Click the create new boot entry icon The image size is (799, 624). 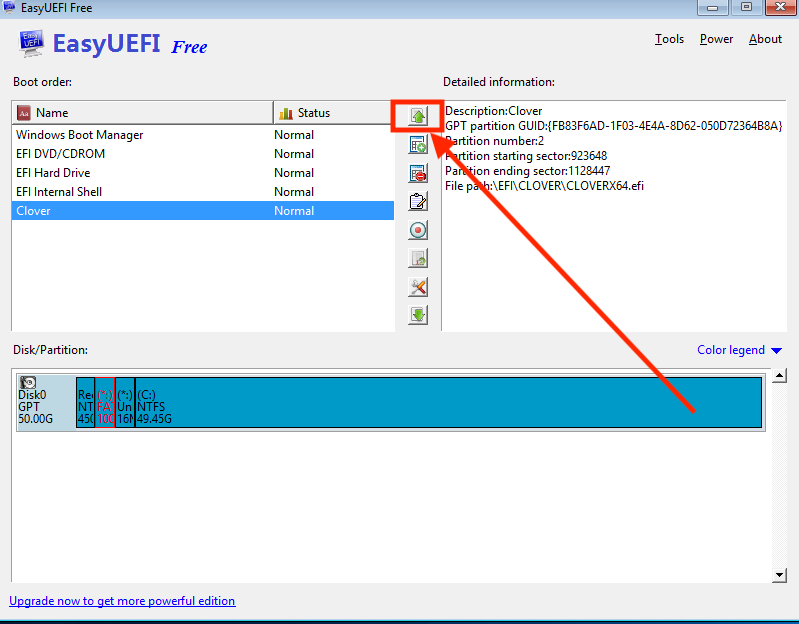click(418, 145)
